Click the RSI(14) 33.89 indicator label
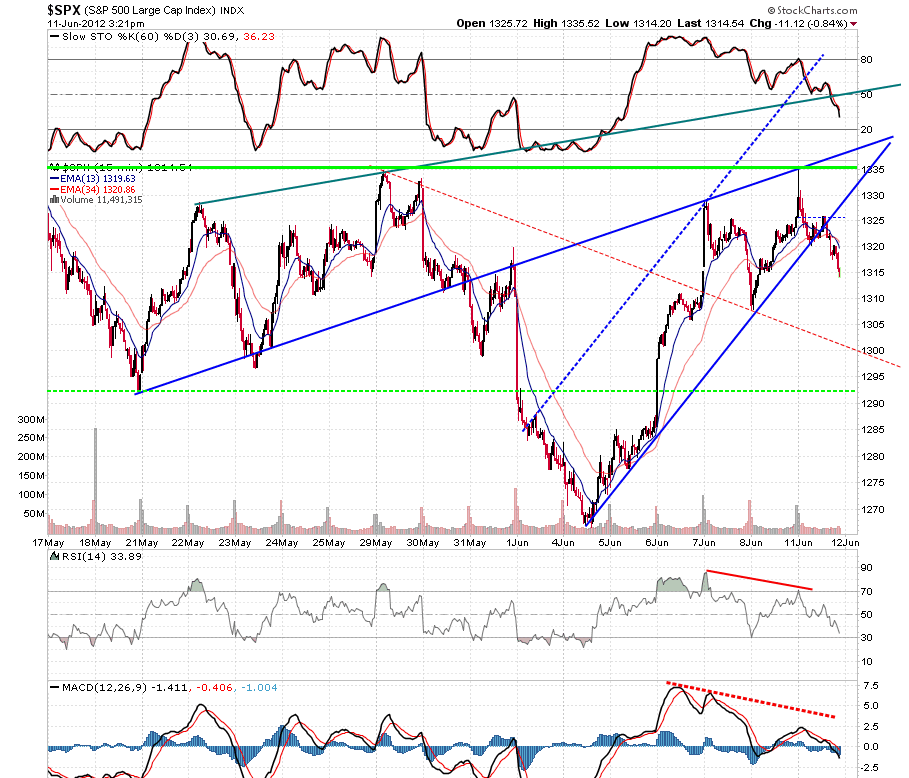 coord(101,557)
